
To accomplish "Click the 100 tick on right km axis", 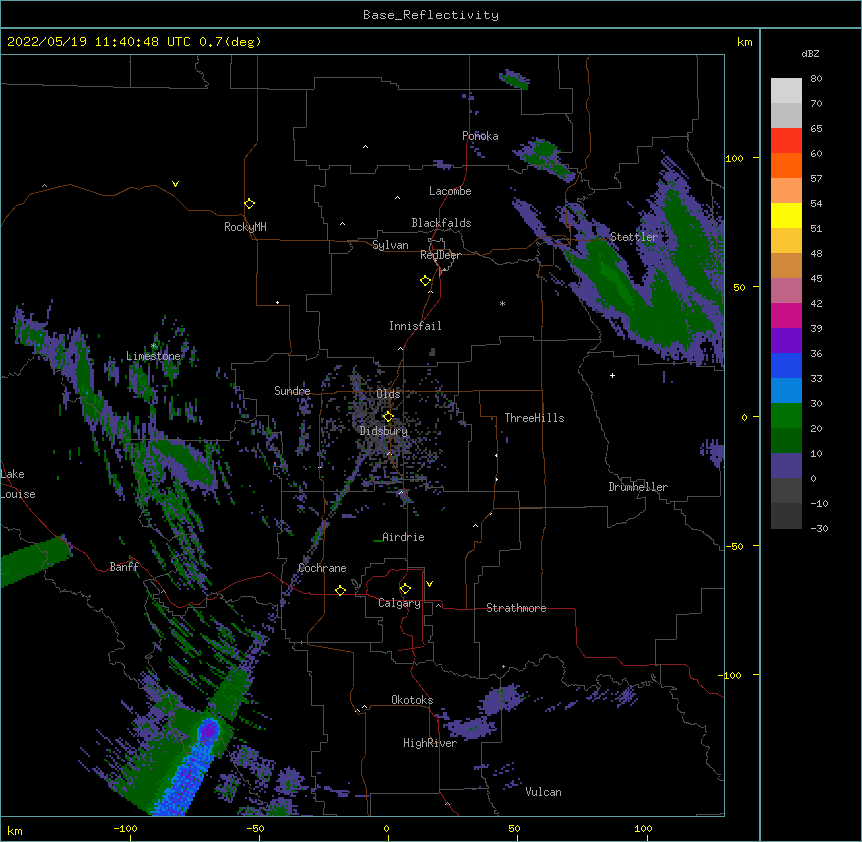I will point(734,158).
